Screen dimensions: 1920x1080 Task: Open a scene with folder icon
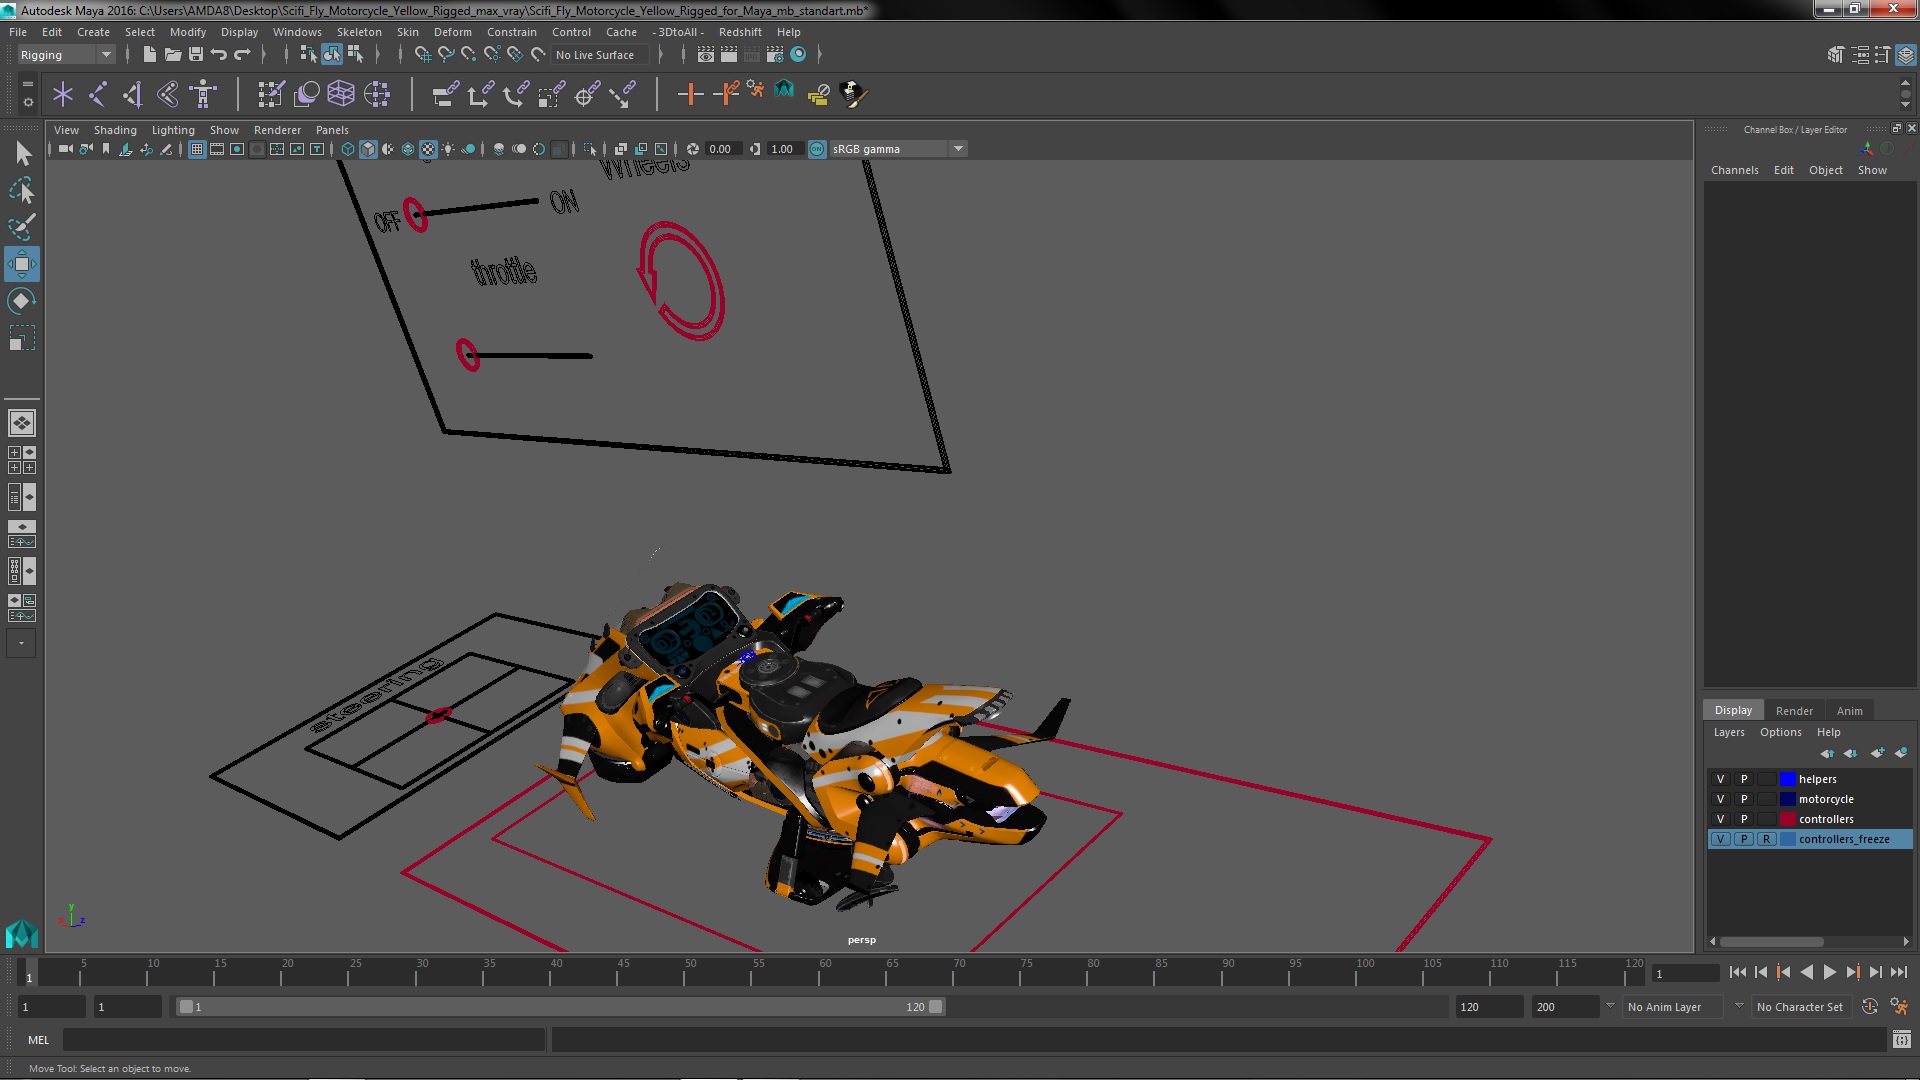(173, 55)
